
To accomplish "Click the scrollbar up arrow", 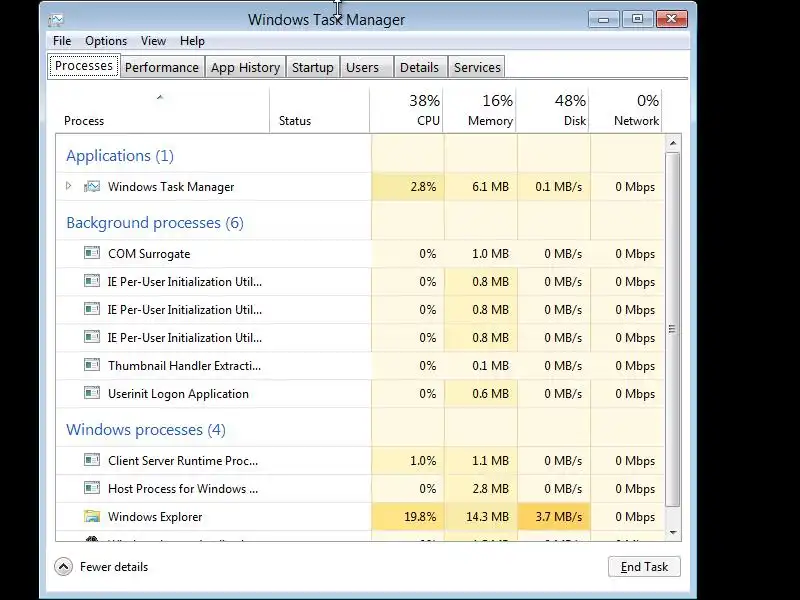I will tap(673, 143).
